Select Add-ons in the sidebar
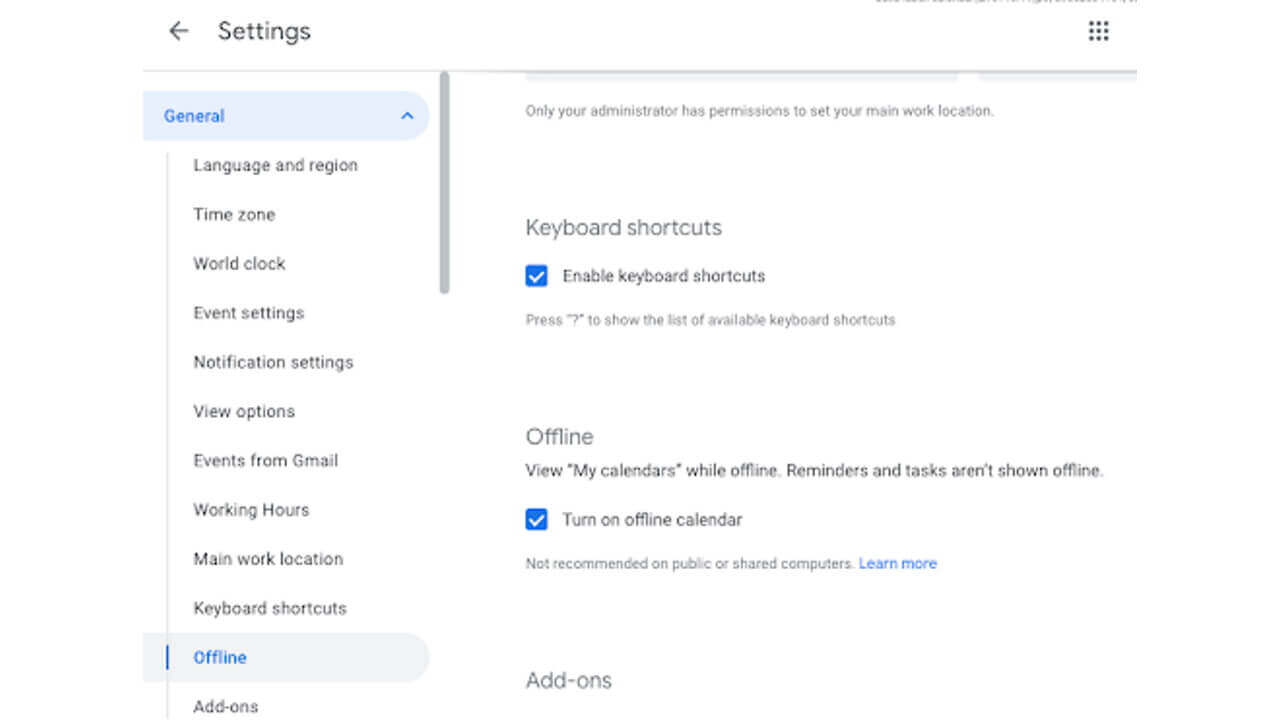 pyautogui.click(x=225, y=706)
